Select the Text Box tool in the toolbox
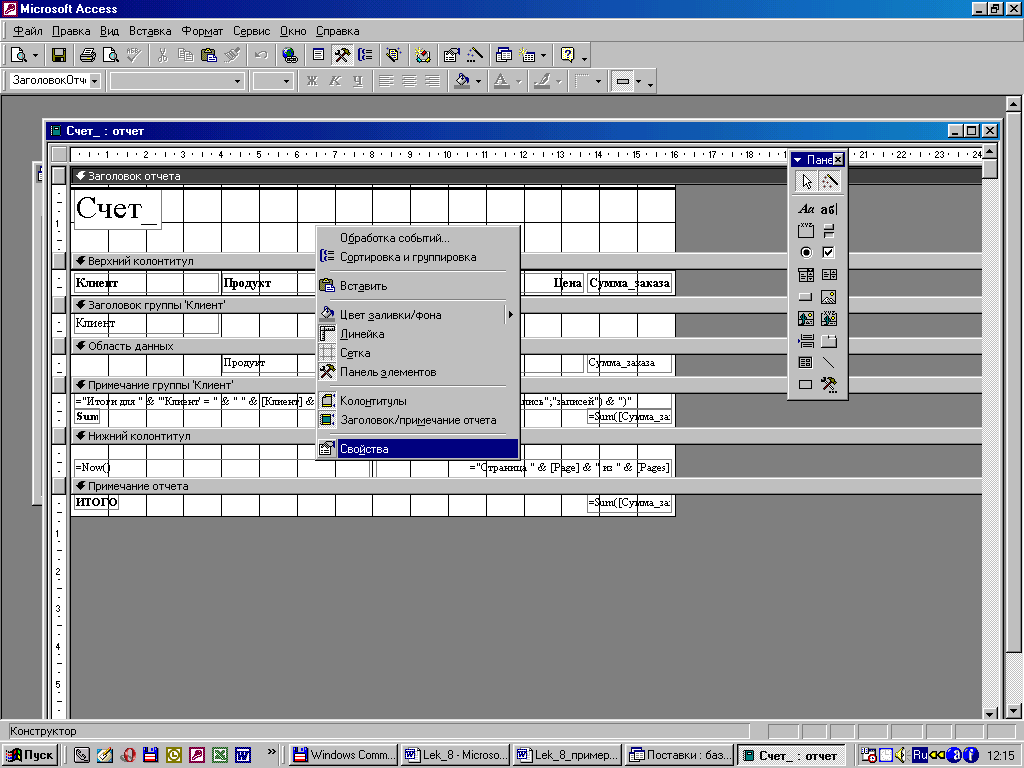Image resolution: width=1024 pixels, height=768 pixels. [828, 209]
